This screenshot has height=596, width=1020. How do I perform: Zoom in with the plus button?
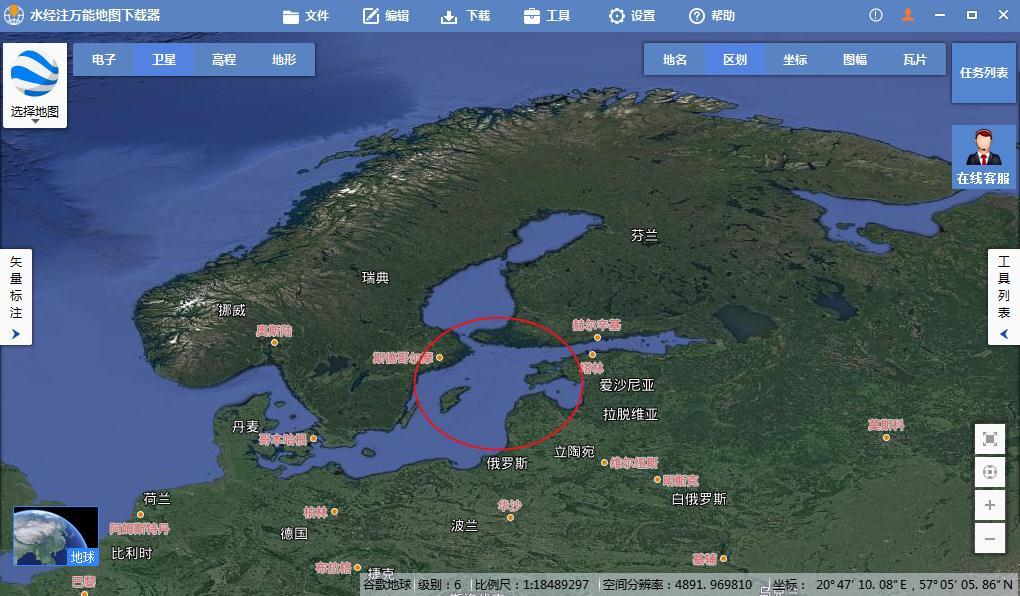[x=989, y=505]
